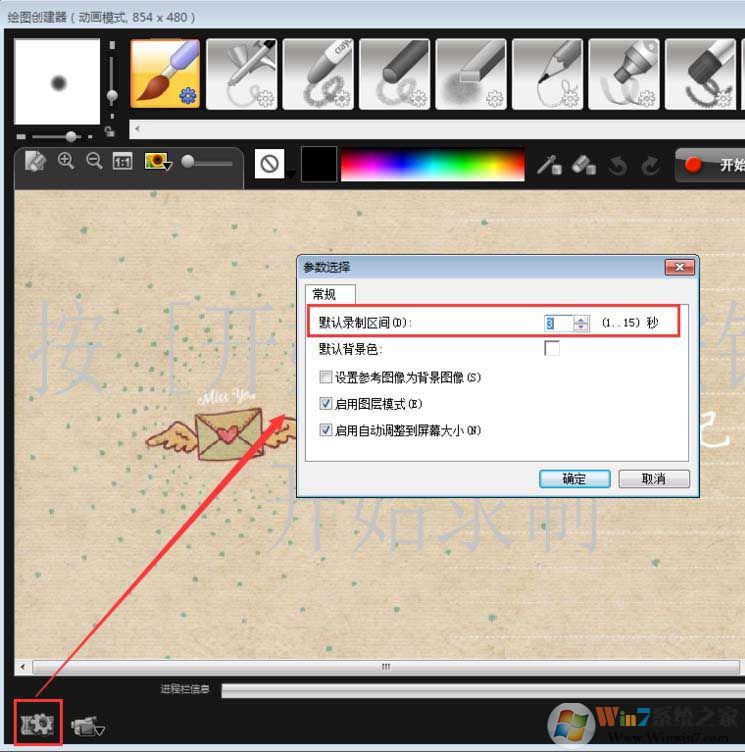Select the Charcoal tool
745x752 pixels.
pyautogui.click(x=394, y=74)
